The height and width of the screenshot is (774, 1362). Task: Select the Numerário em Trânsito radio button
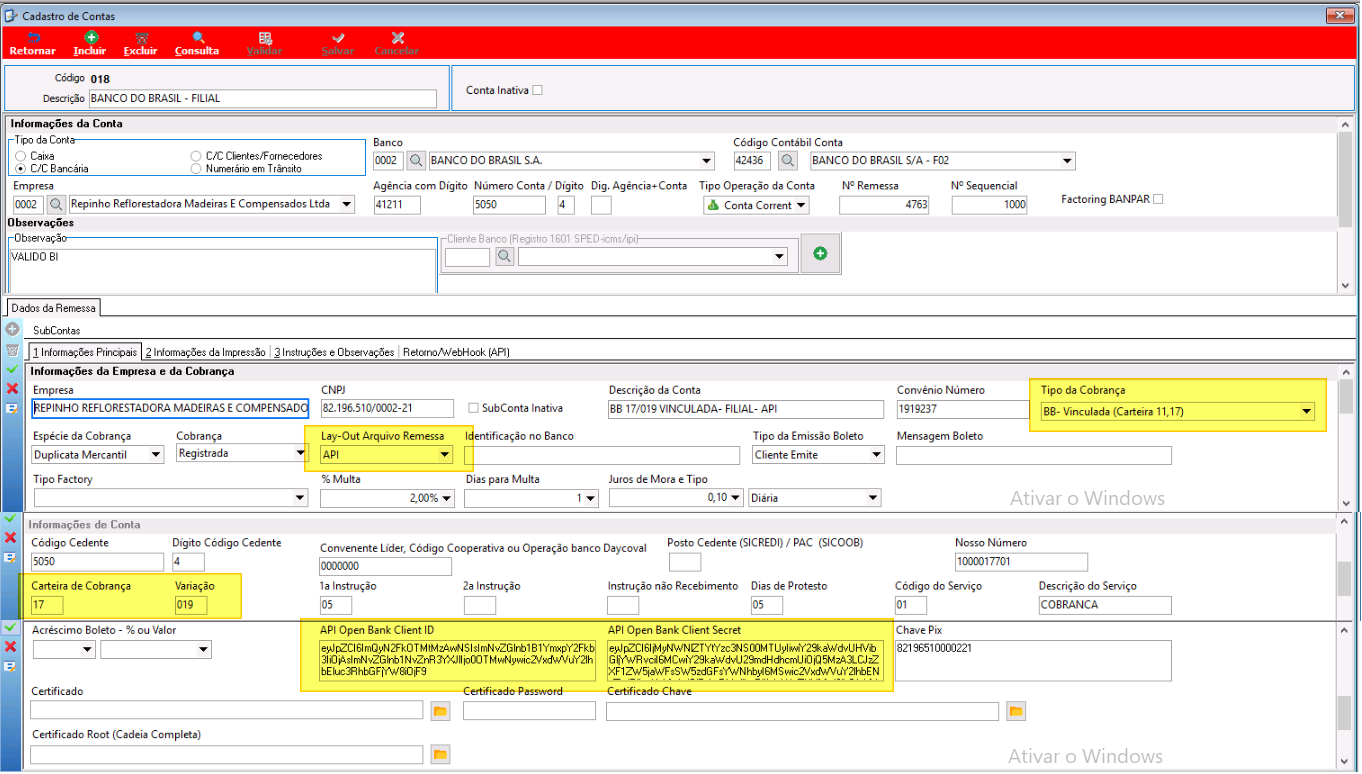pos(196,169)
